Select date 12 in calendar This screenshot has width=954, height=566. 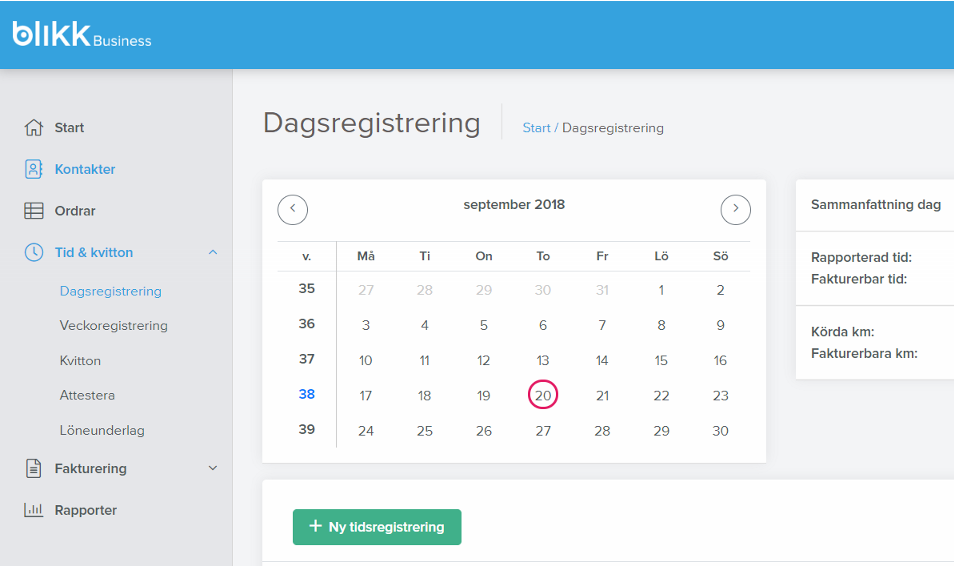[x=484, y=360]
